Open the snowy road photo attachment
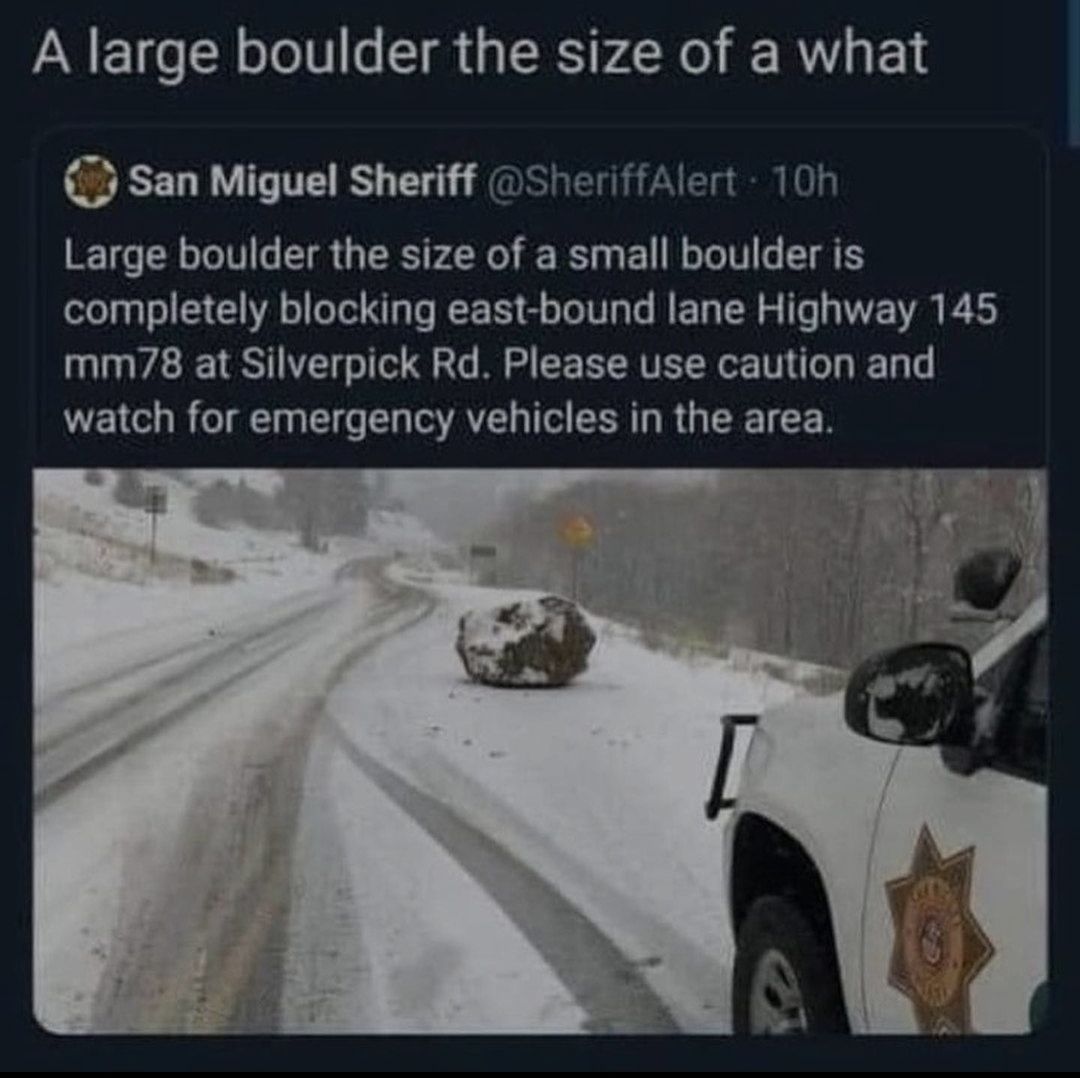The image size is (1080, 1078). (540, 752)
